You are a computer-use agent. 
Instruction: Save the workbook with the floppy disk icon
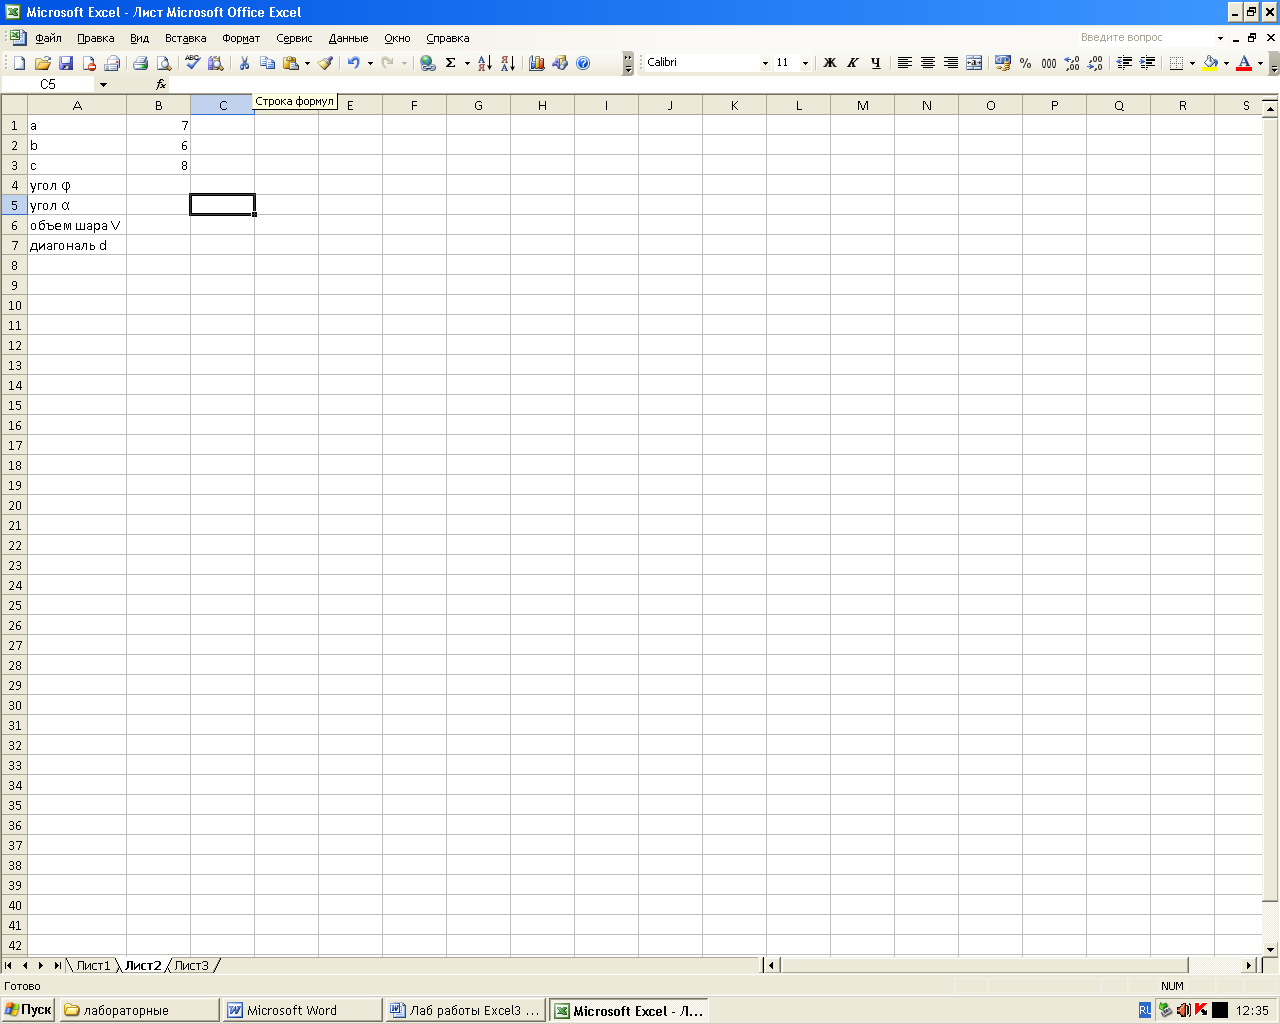(x=66, y=63)
